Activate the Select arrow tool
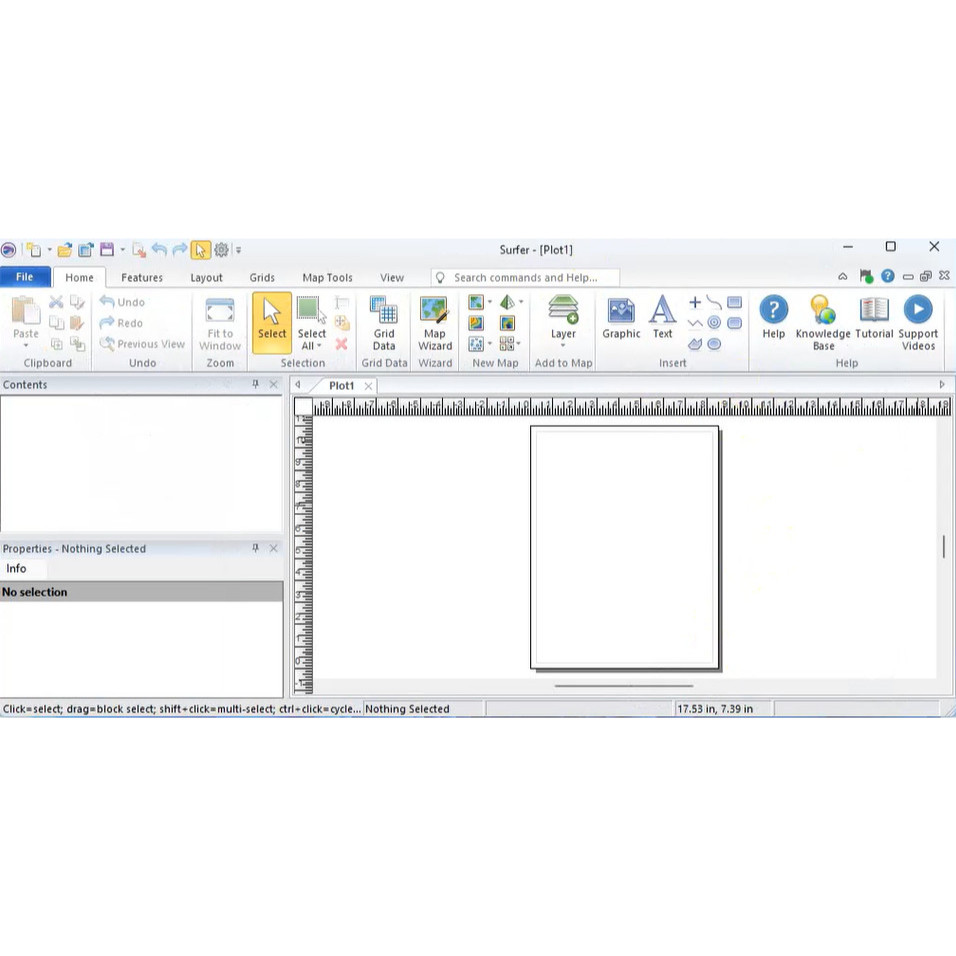Image resolution: width=956 pixels, height=956 pixels. 271,323
